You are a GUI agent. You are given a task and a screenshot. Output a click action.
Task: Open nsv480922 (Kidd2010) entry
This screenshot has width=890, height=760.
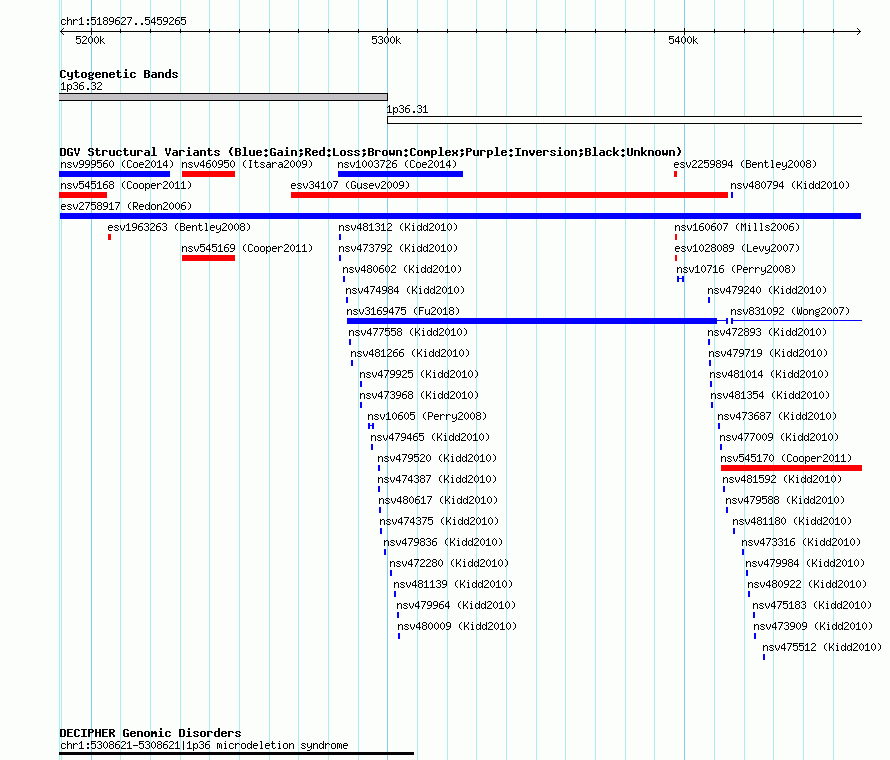coord(807,584)
